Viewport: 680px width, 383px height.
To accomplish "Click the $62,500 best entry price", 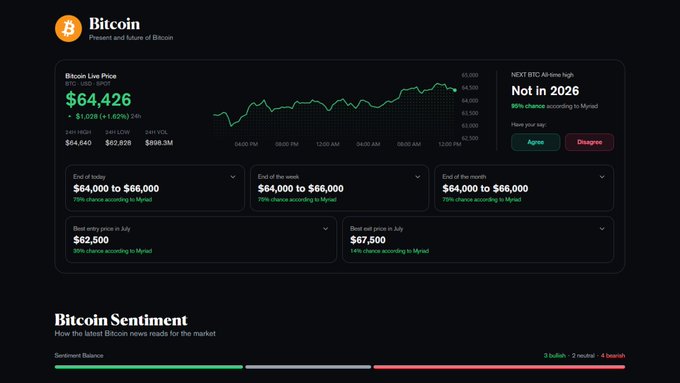I will click(91, 240).
